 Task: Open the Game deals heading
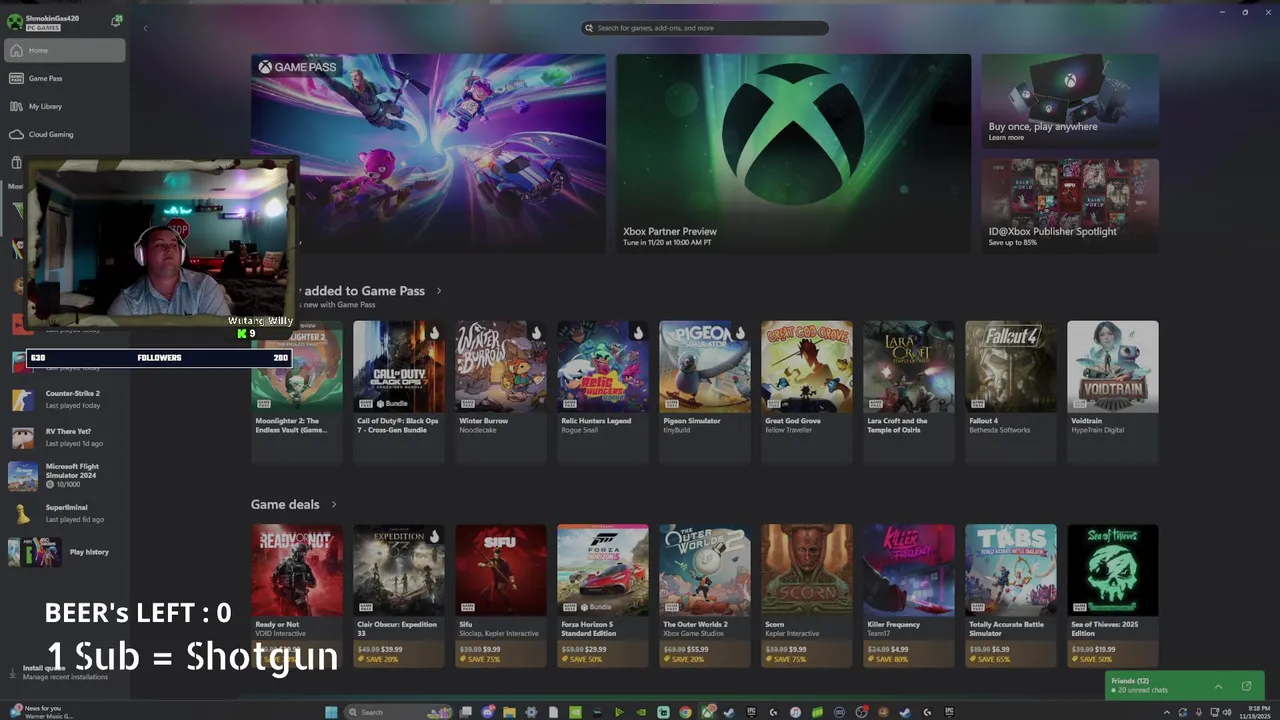tap(285, 504)
